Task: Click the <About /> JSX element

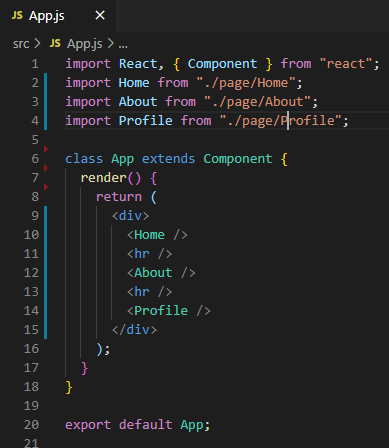Action: (x=161, y=273)
